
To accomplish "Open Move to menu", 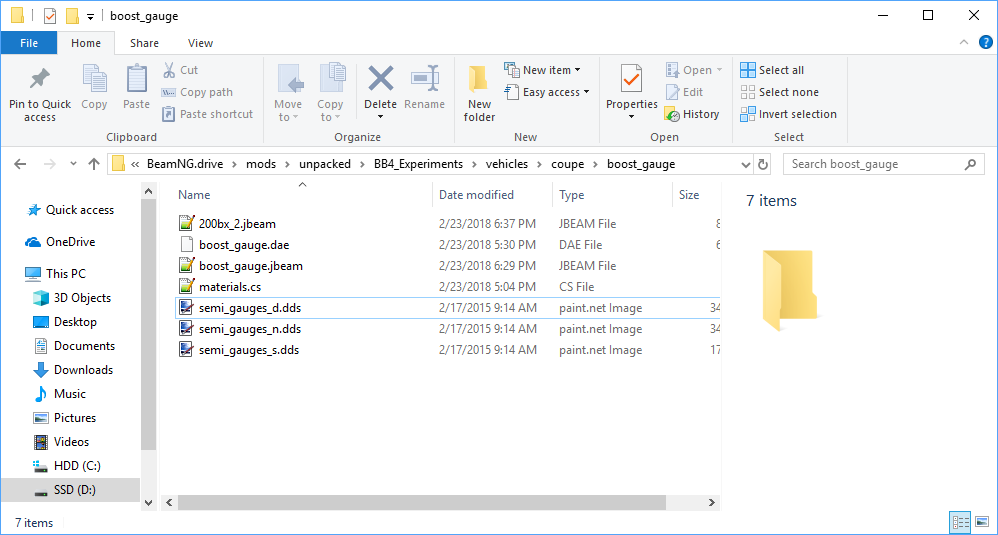I will pyautogui.click(x=288, y=93).
